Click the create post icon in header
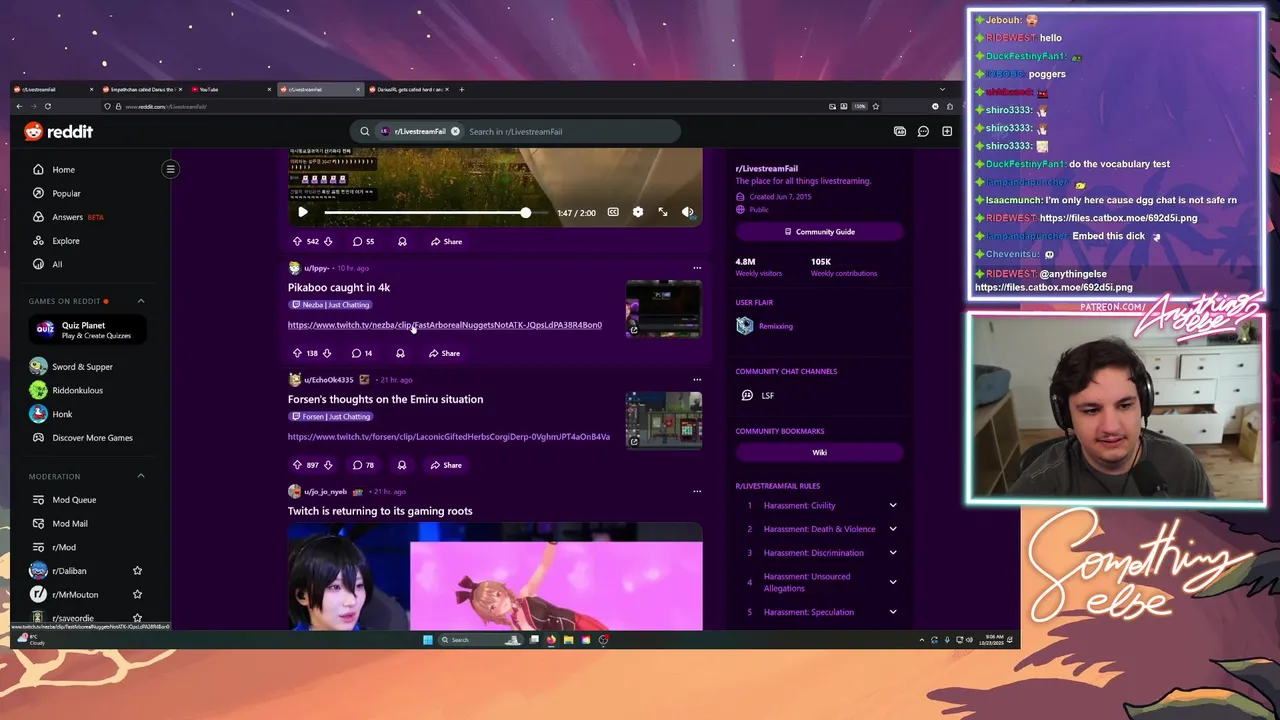Image resolution: width=1280 pixels, height=720 pixels. click(x=947, y=131)
